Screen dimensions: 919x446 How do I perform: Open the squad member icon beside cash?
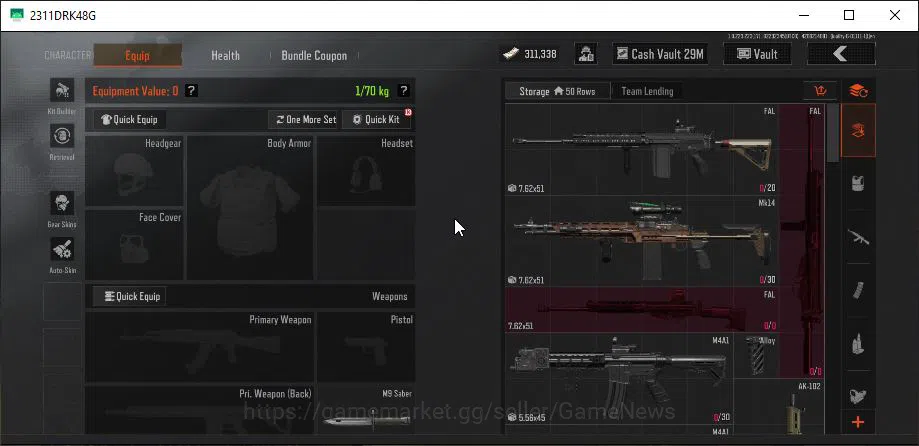(586, 54)
